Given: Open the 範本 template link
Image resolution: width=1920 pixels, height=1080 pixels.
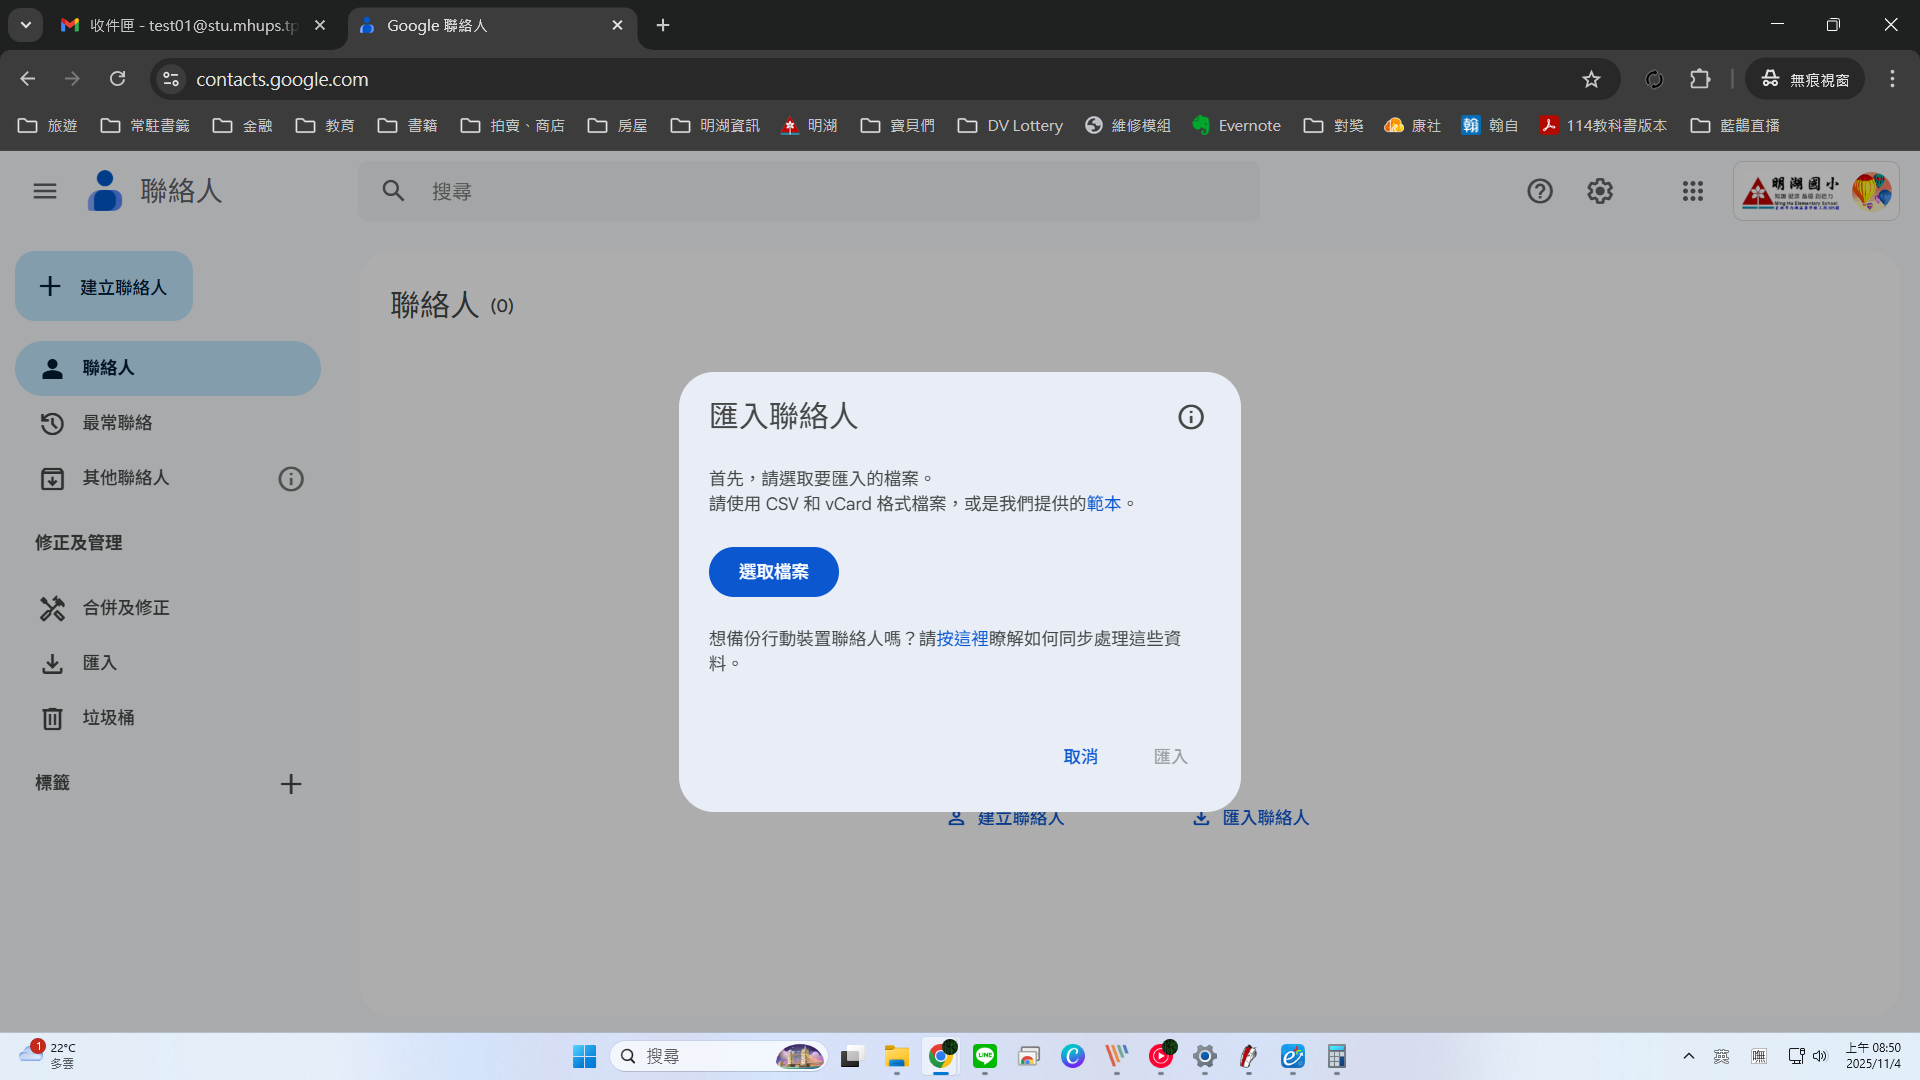Looking at the screenshot, I should click(x=1103, y=504).
